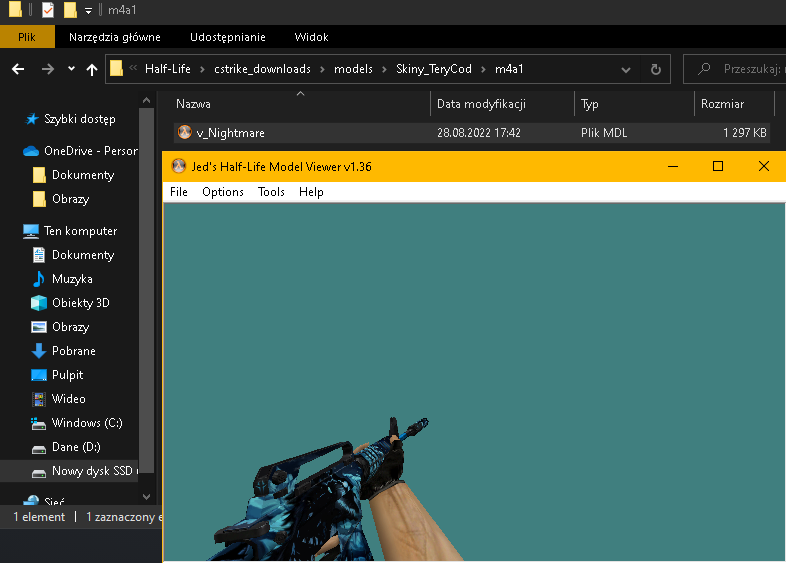Click the Szybki dostęp star icon
The image size is (786, 563).
(x=32, y=119)
